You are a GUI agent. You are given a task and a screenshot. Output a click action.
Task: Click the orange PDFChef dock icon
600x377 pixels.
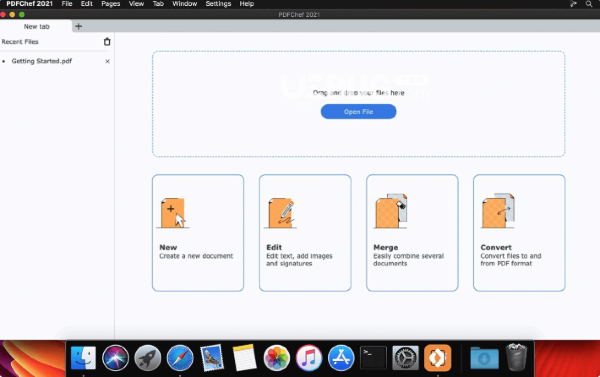coord(438,358)
